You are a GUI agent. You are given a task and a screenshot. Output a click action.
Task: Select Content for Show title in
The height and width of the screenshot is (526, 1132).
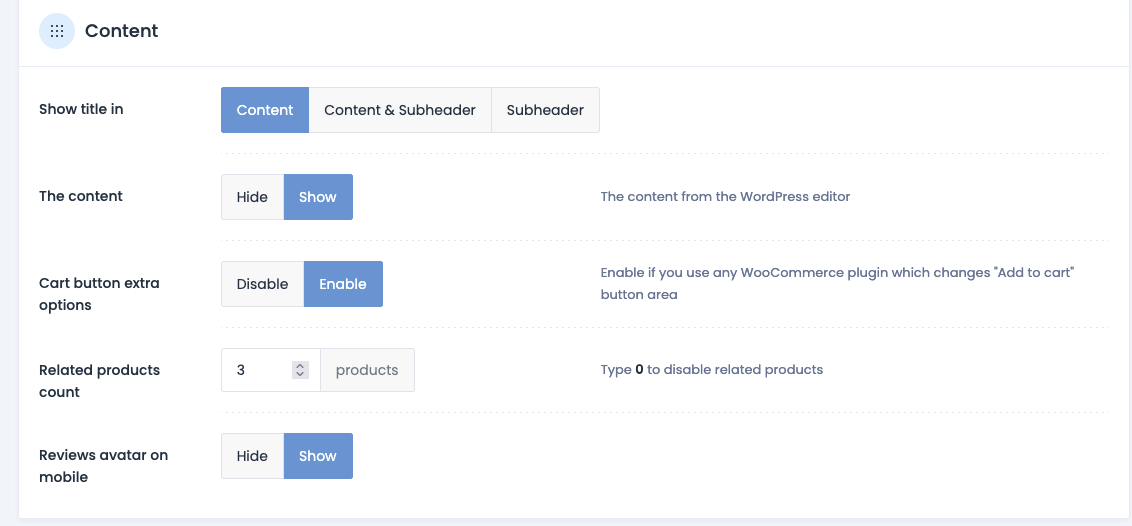tap(265, 110)
